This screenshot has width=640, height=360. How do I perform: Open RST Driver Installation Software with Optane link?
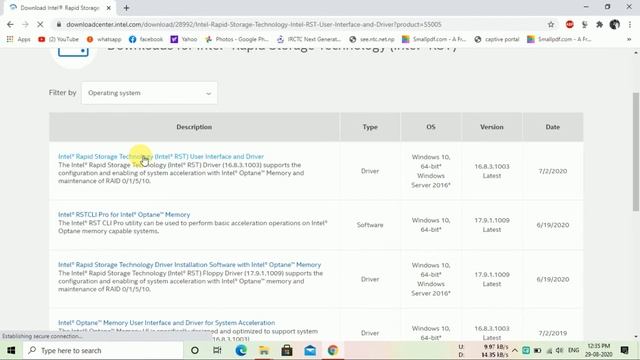pyautogui.click(x=189, y=264)
